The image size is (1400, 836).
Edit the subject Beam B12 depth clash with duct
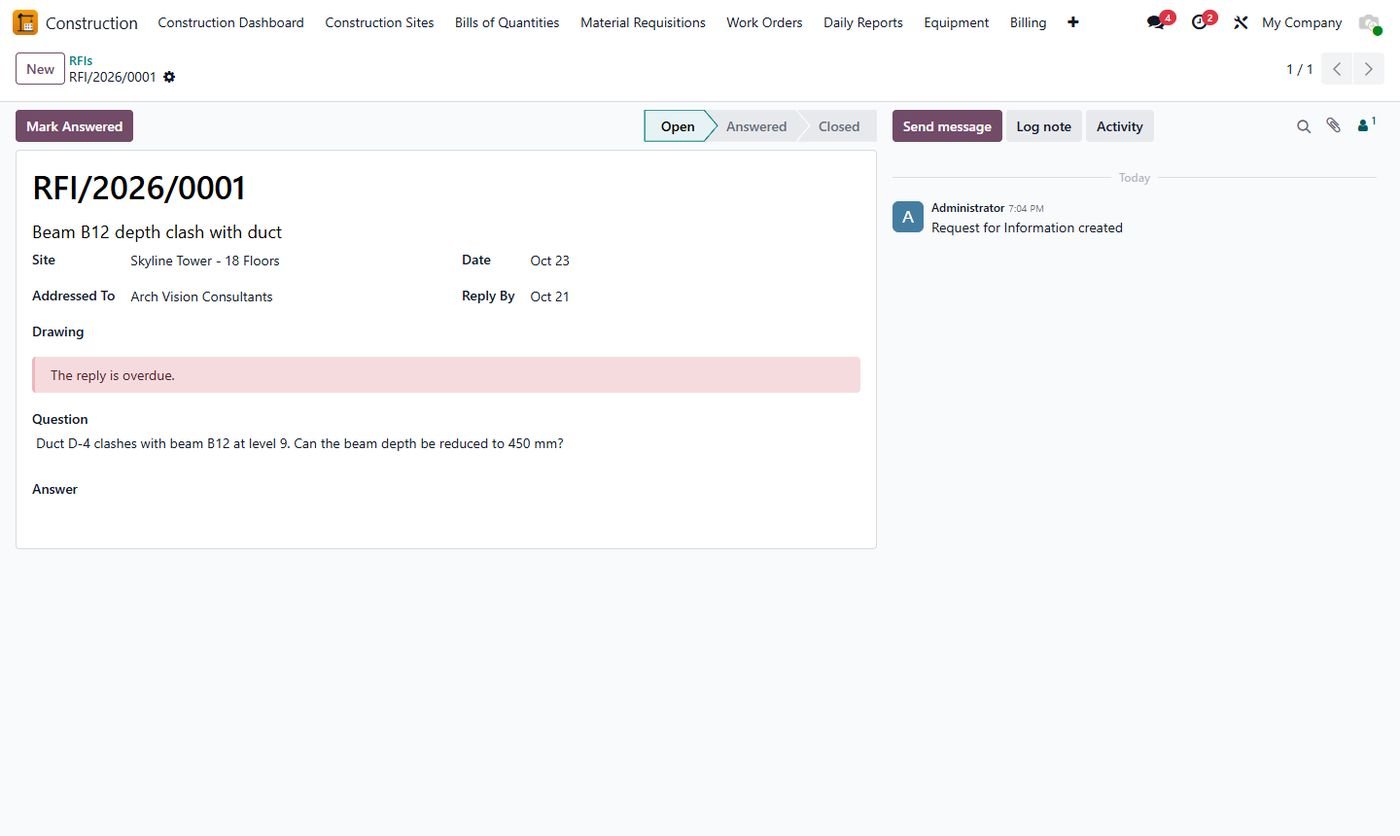coord(157,232)
